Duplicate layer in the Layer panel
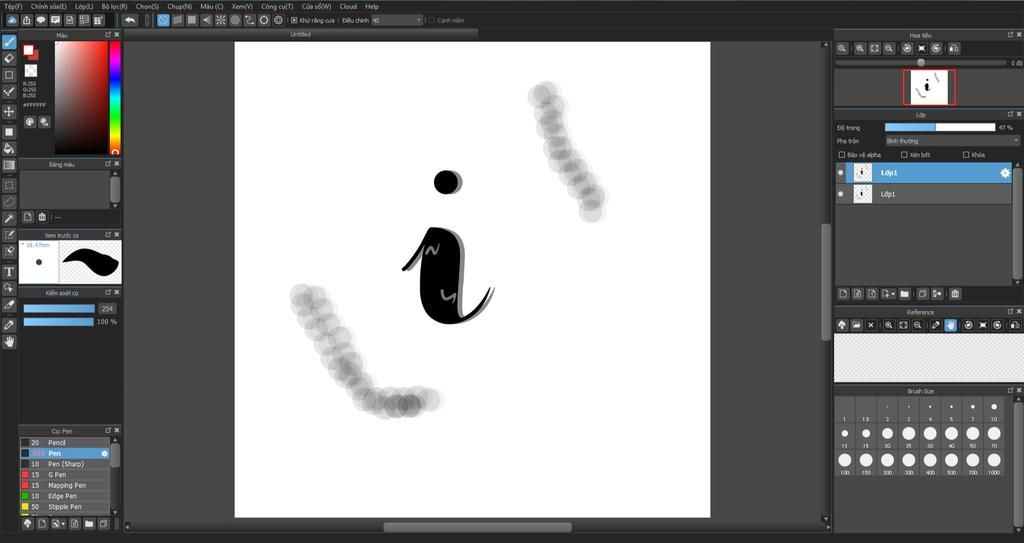Screen dimensions: 1024x543 pos(922,294)
